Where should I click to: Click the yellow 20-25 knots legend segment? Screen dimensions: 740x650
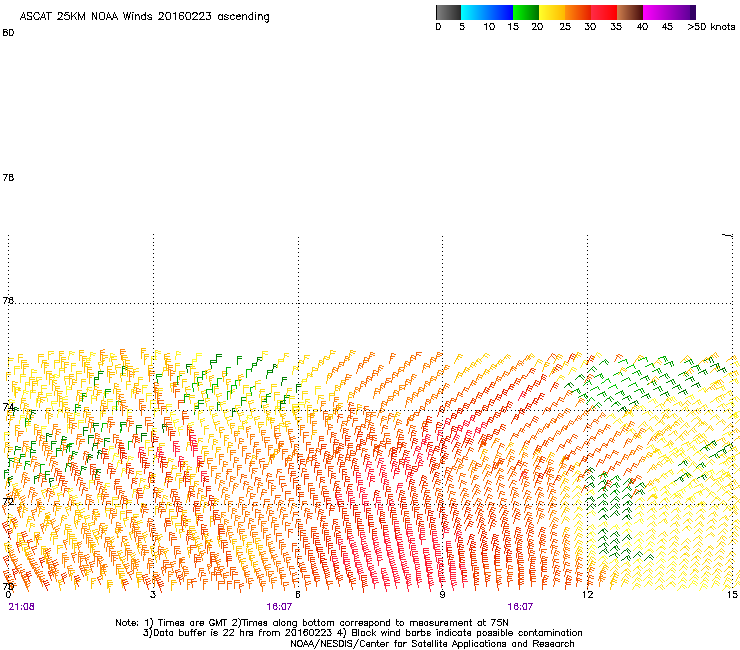click(x=552, y=12)
